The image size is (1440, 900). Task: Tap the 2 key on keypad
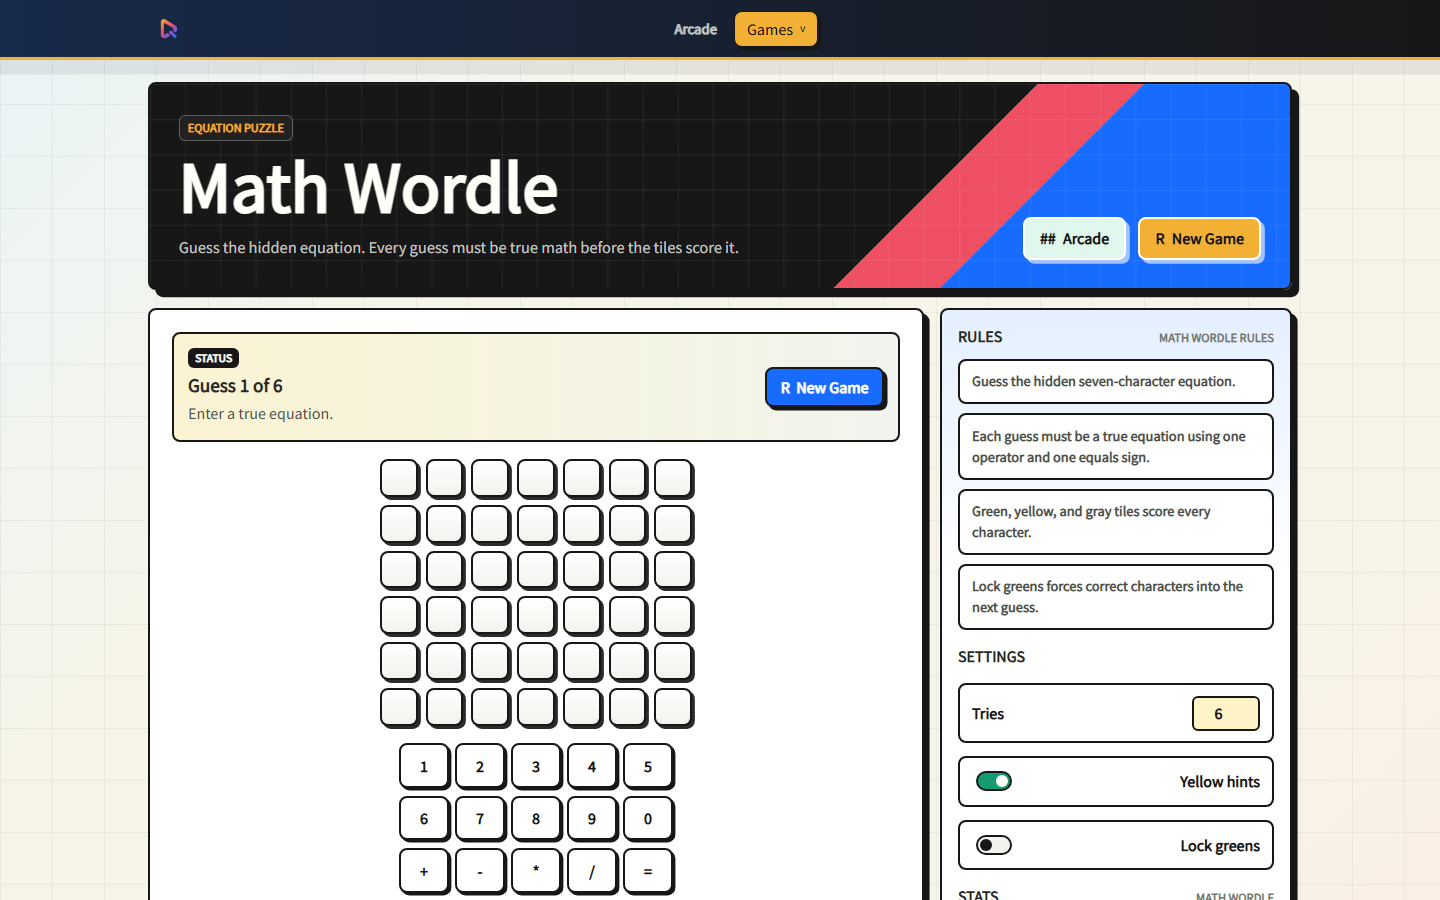click(480, 767)
